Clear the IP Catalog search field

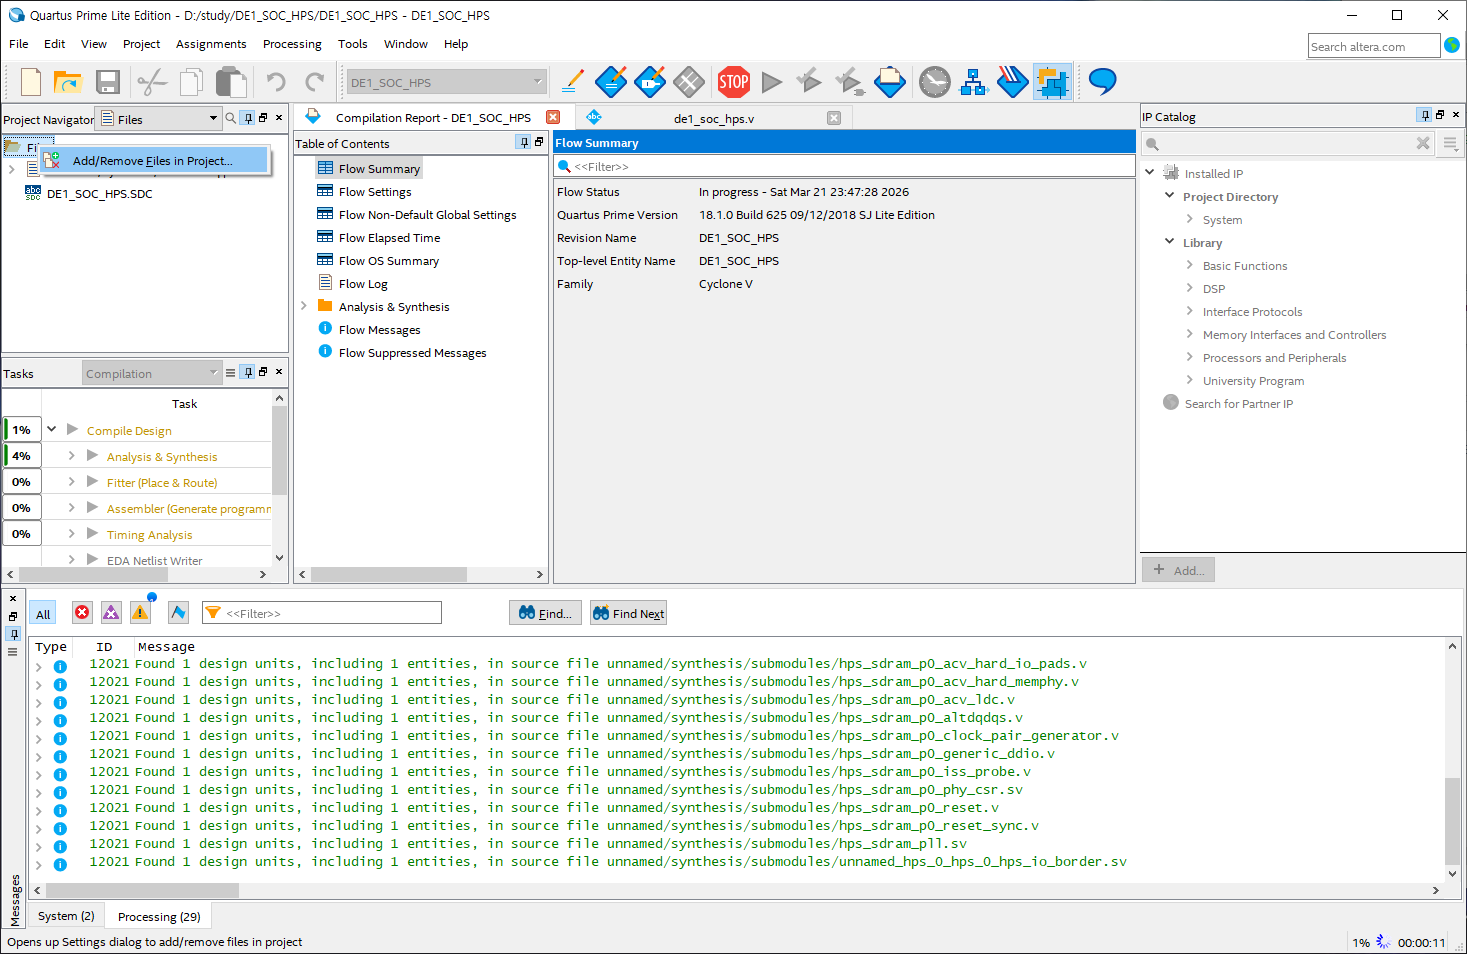pyautogui.click(x=1423, y=144)
